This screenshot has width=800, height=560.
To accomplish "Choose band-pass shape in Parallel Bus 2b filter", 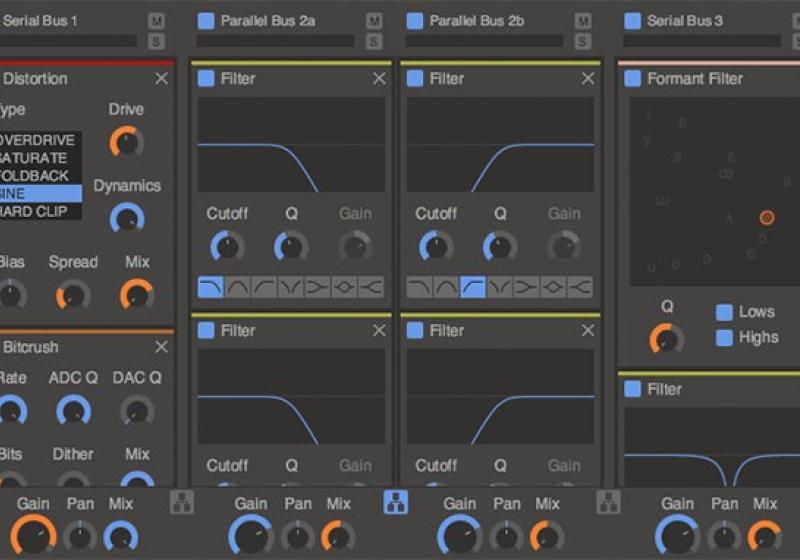I will point(447,288).
